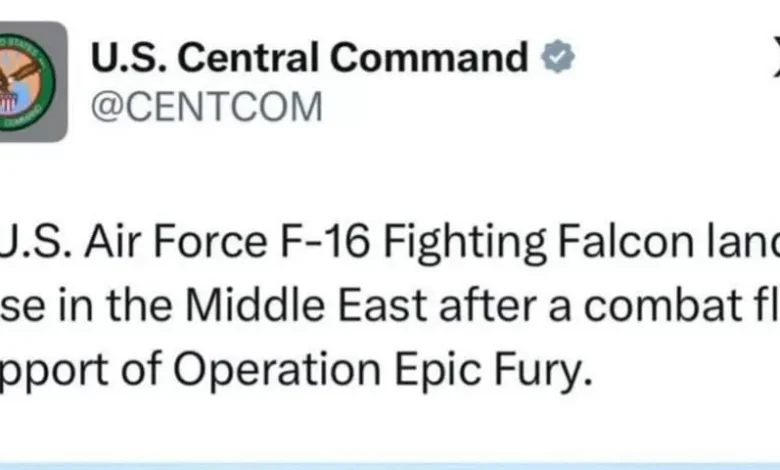The width and height of the screenshot is (780, 470).
Task: Open the attached image below the tweet
Action: coord(390,464)
